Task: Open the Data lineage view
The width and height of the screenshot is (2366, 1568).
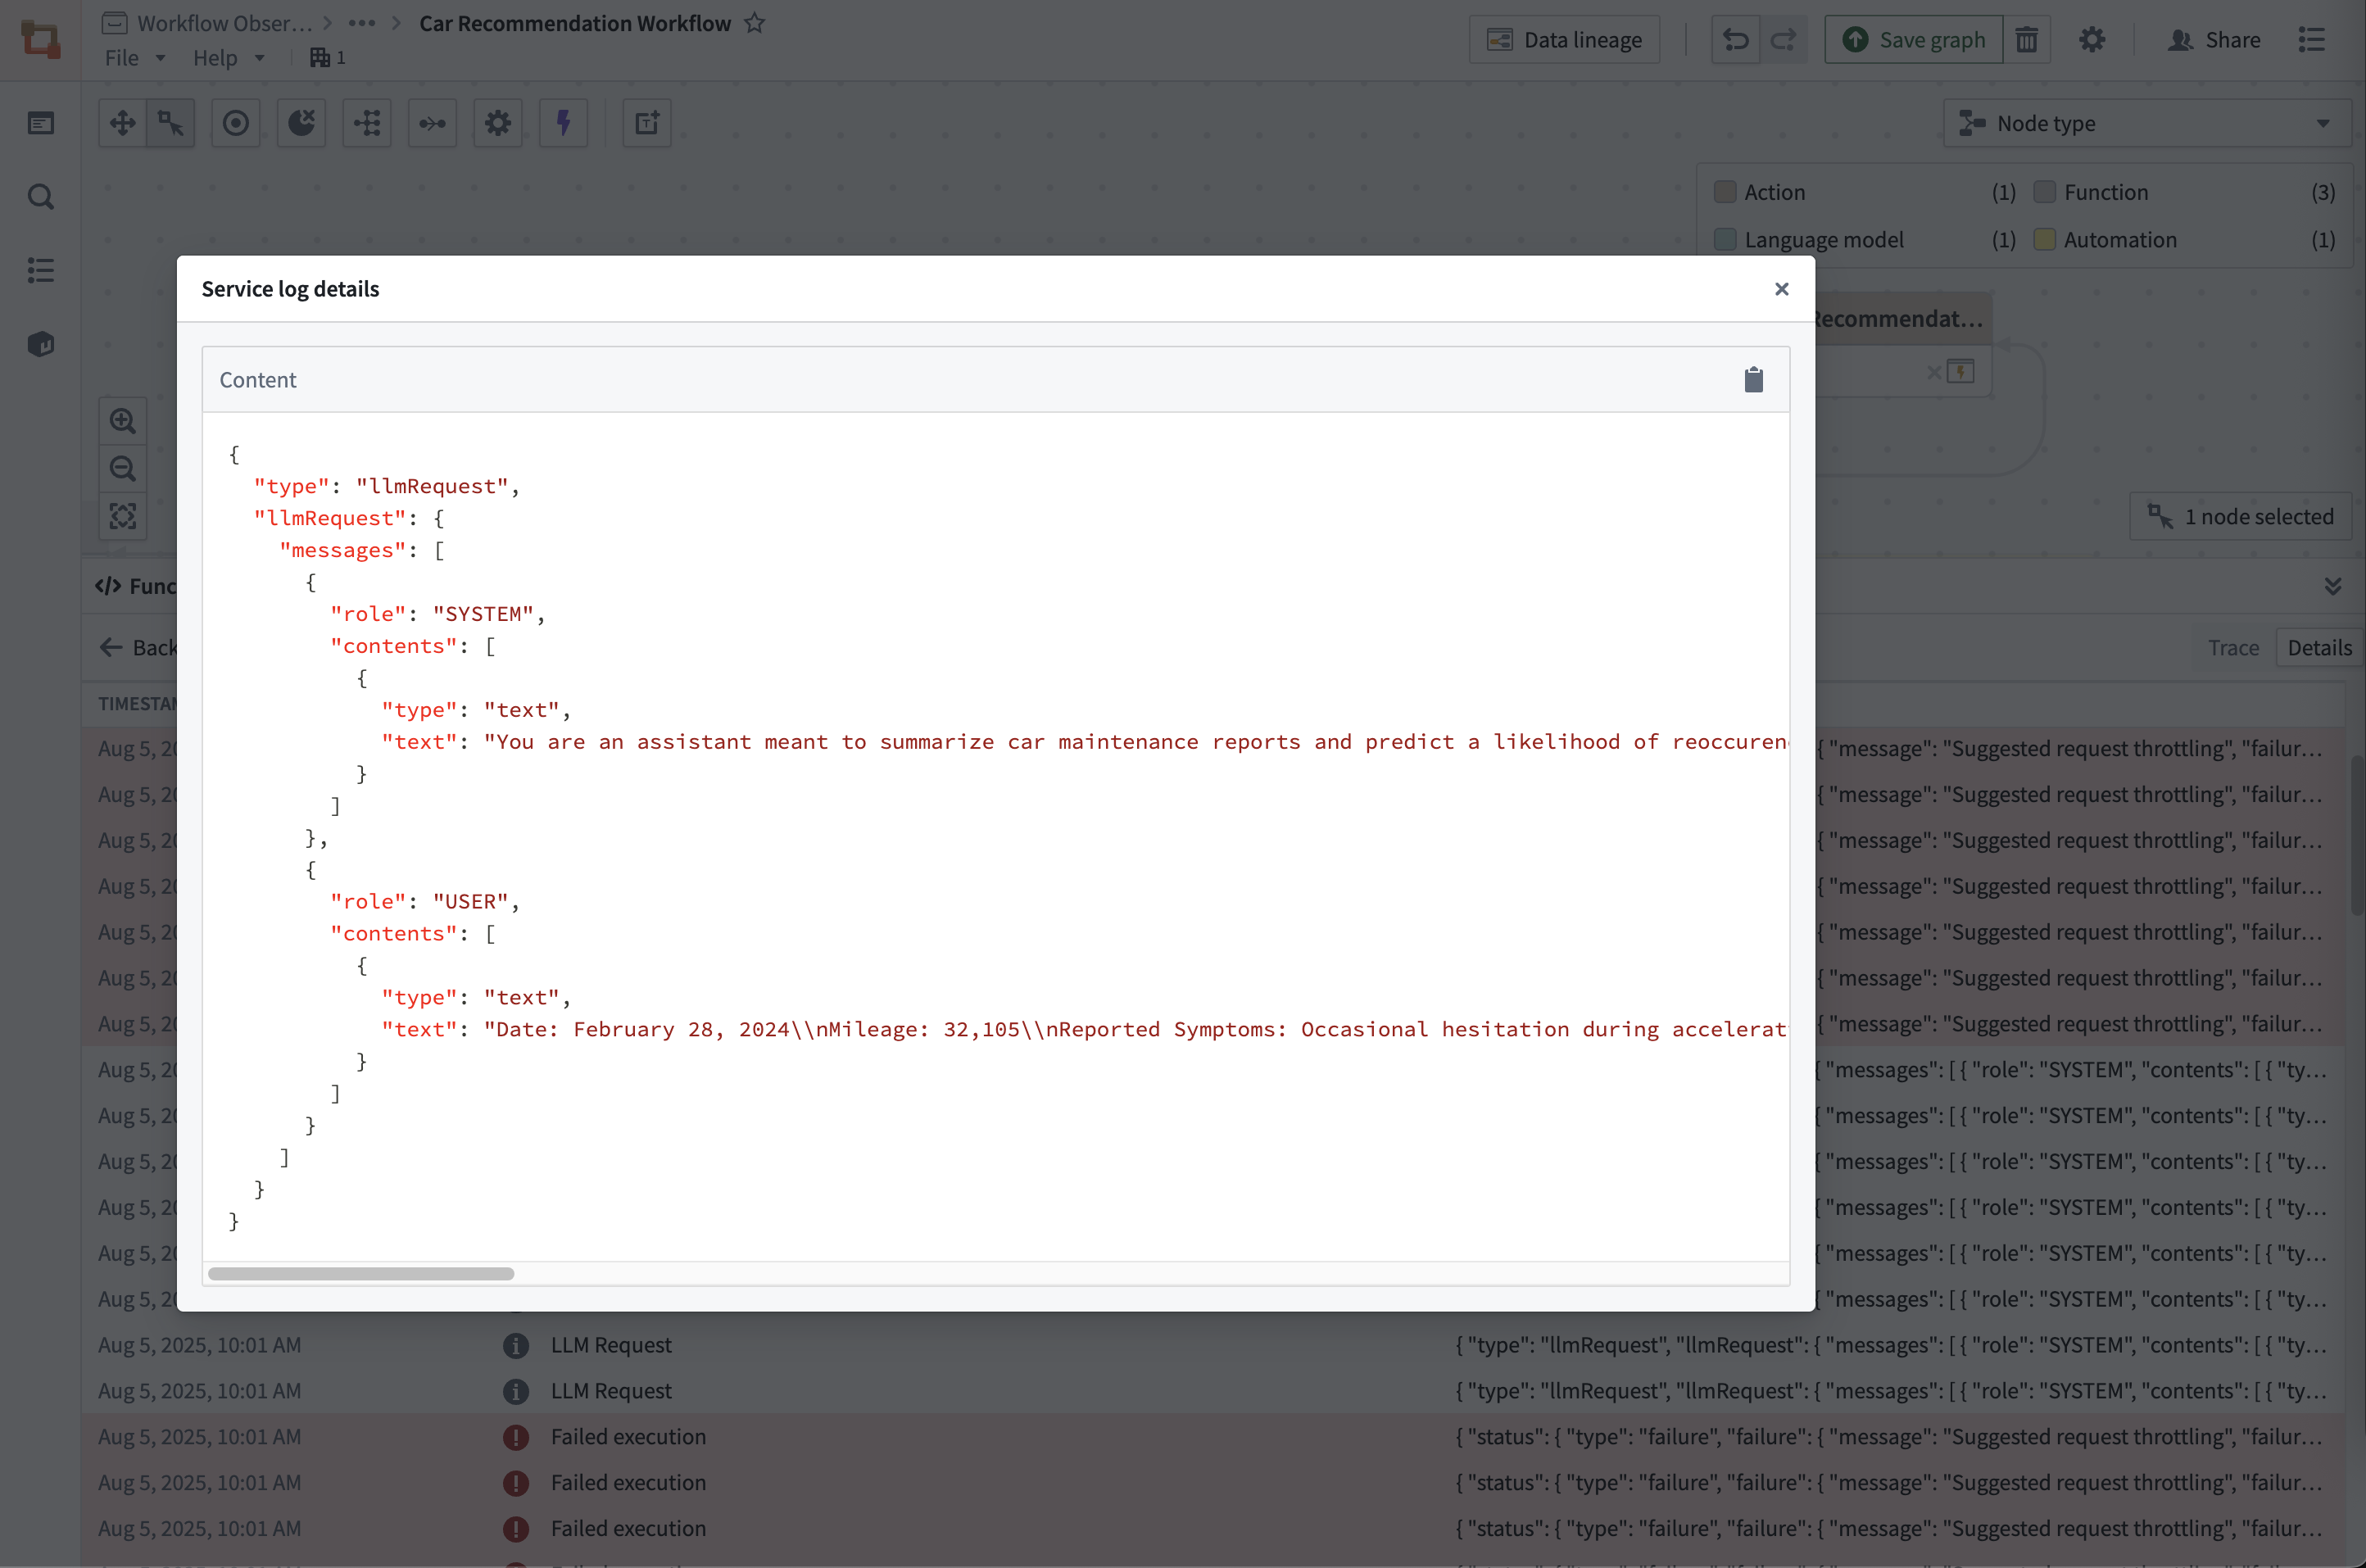Action: tap(1564, 39)
